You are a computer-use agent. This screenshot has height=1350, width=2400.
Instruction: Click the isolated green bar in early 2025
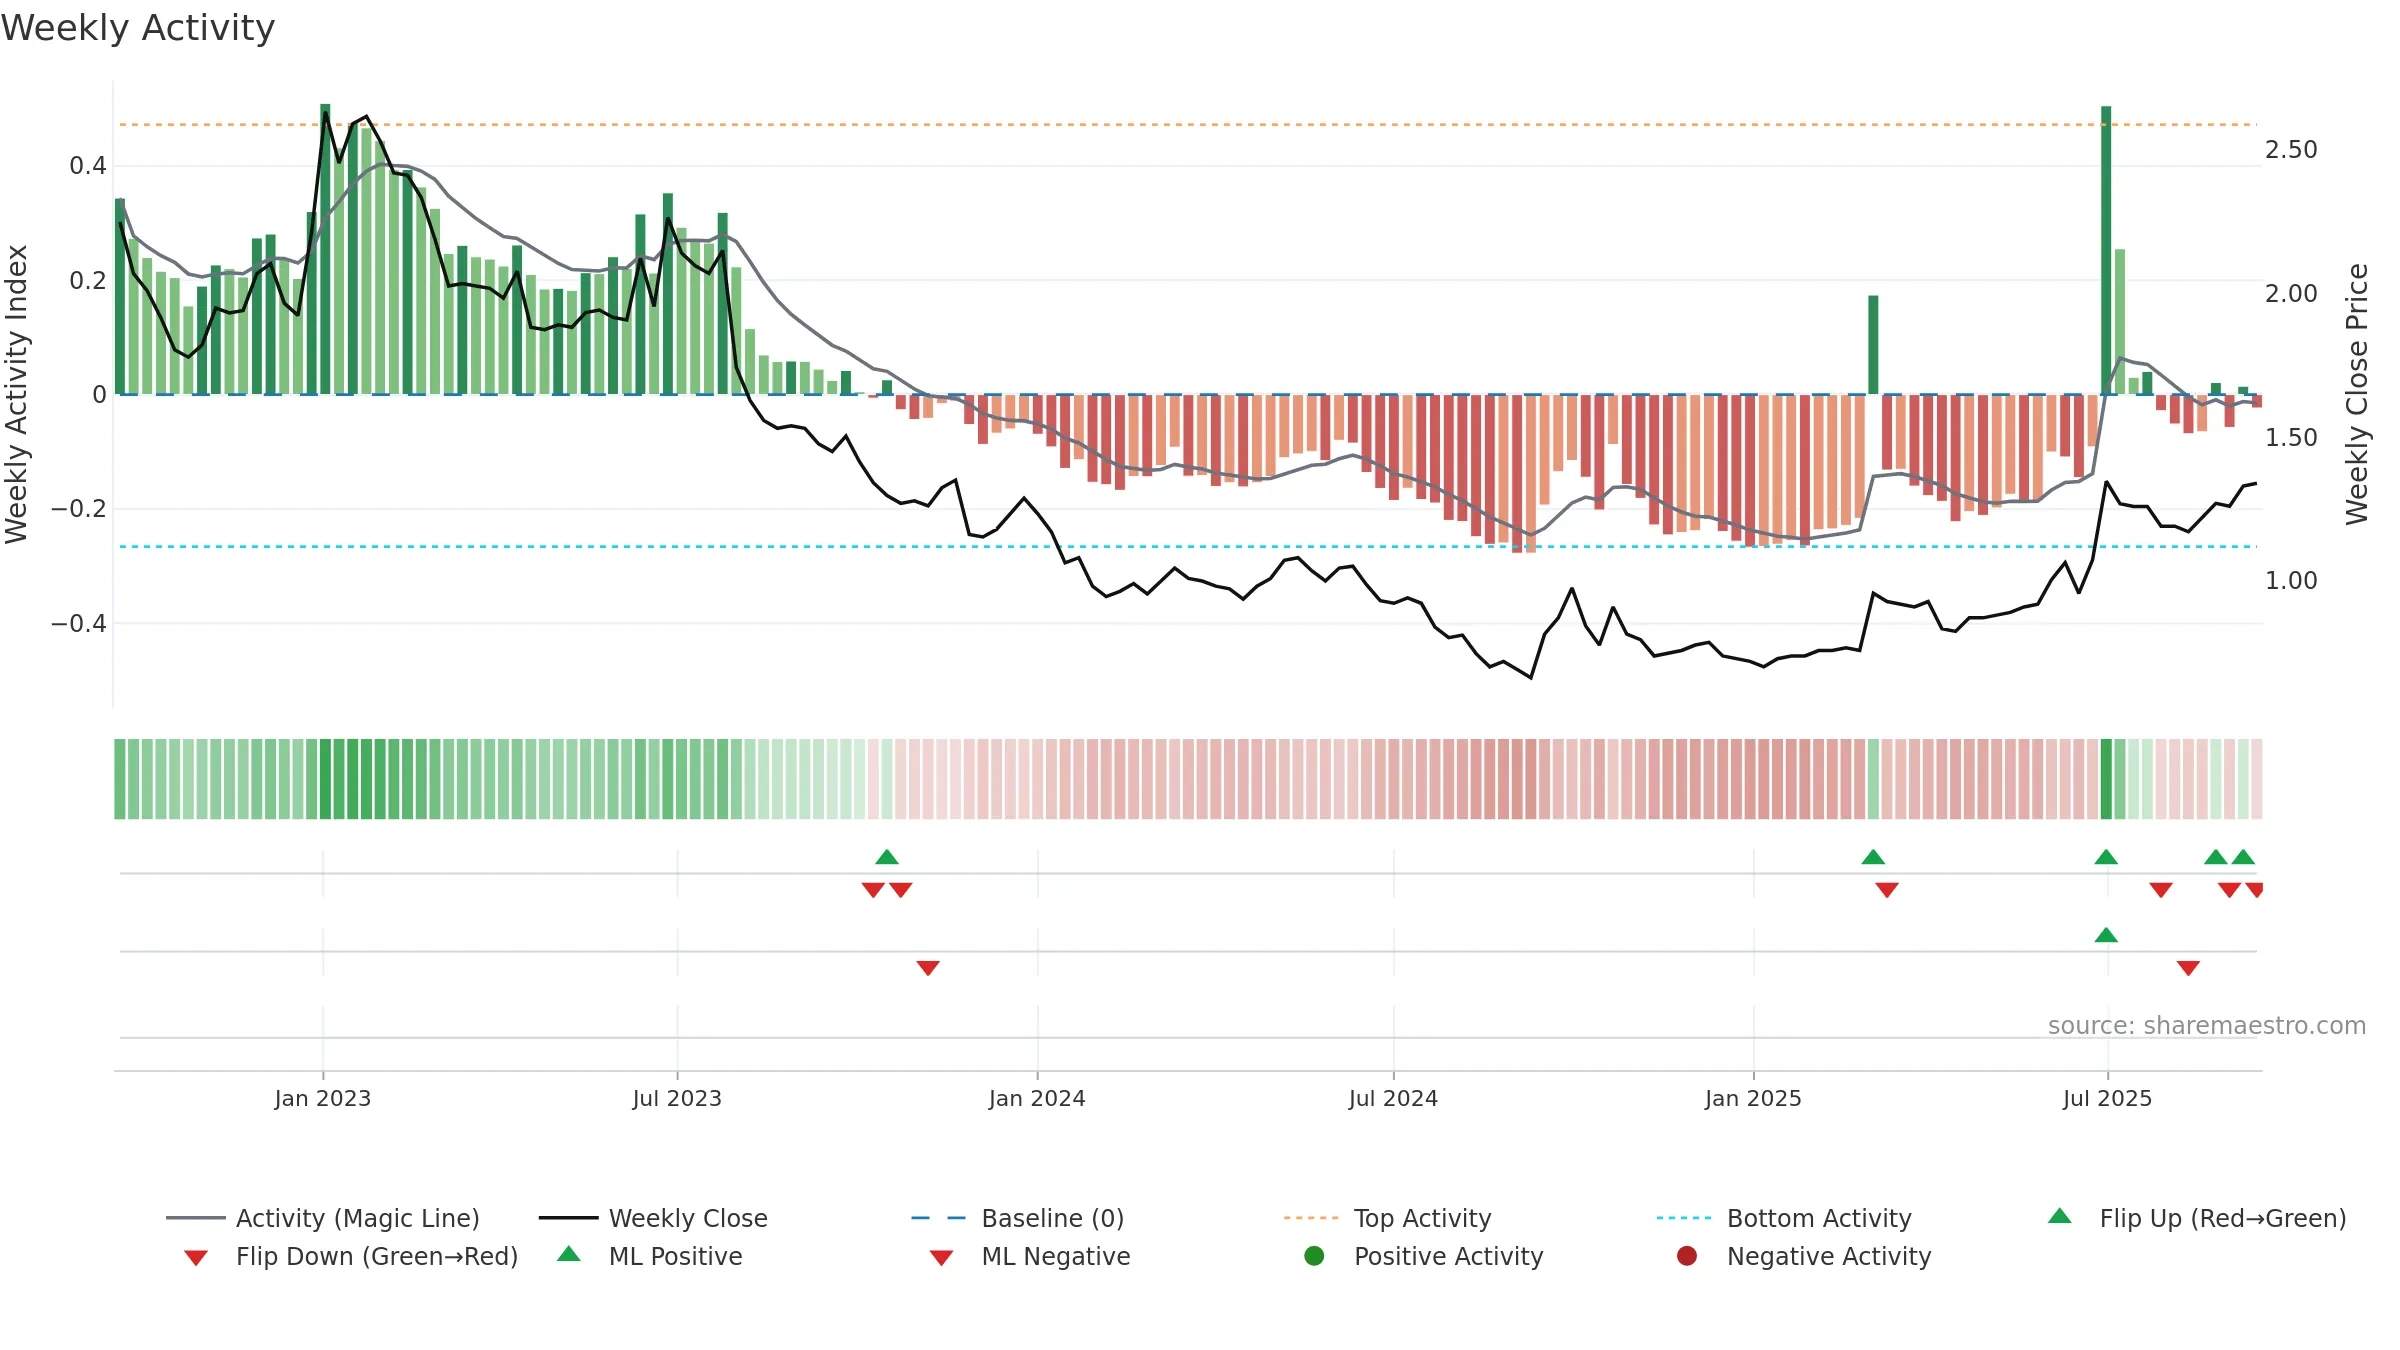tap(1873, 345)
